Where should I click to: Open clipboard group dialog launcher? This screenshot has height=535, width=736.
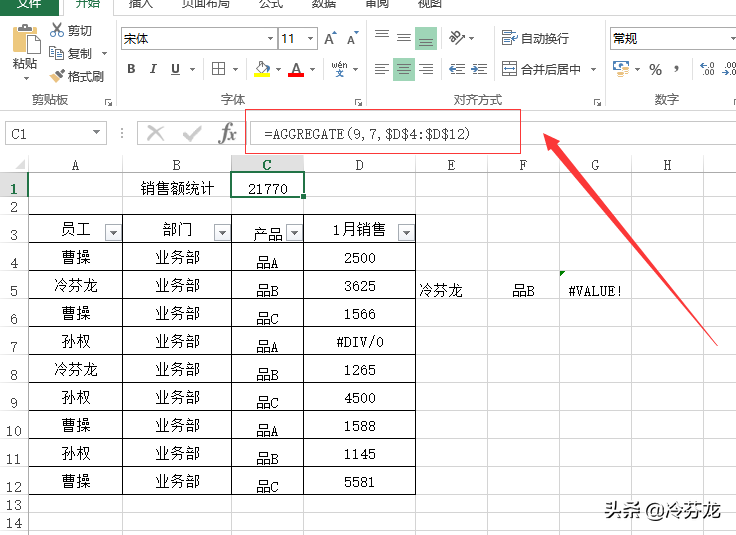tap(109, 102)
